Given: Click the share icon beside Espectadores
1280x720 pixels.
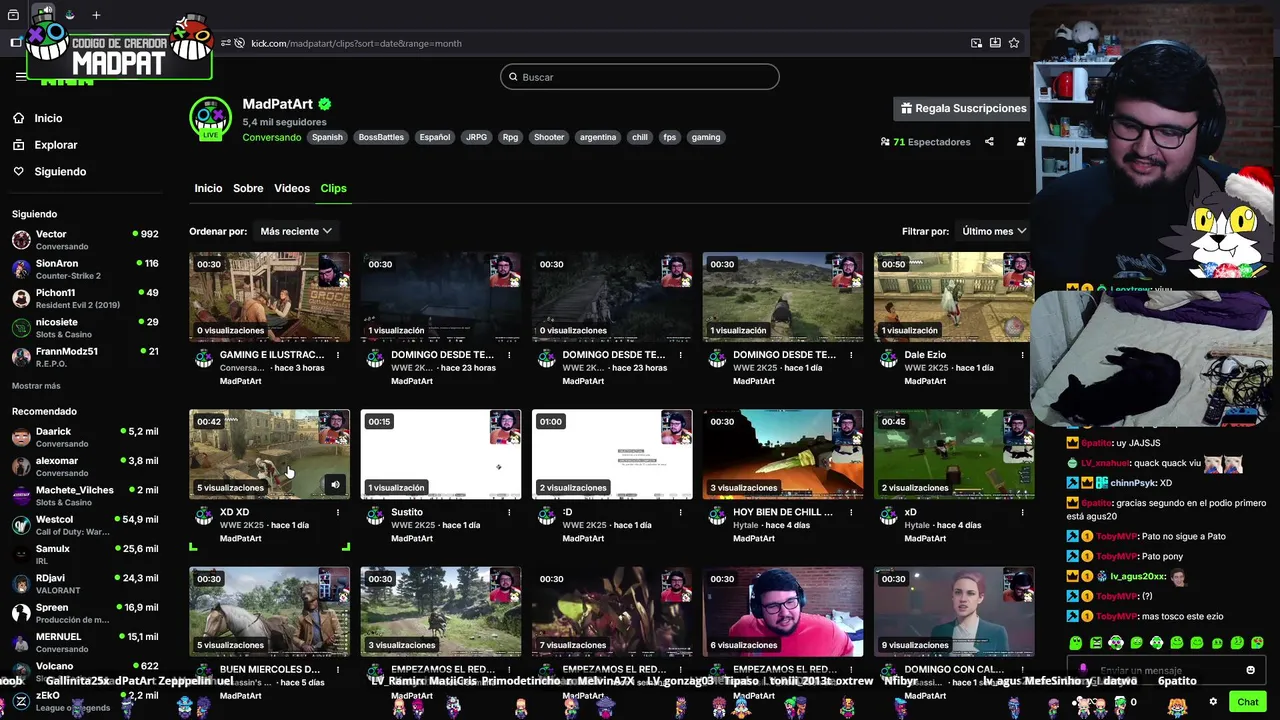Looking at the screenshot, I should coord(989,142).
